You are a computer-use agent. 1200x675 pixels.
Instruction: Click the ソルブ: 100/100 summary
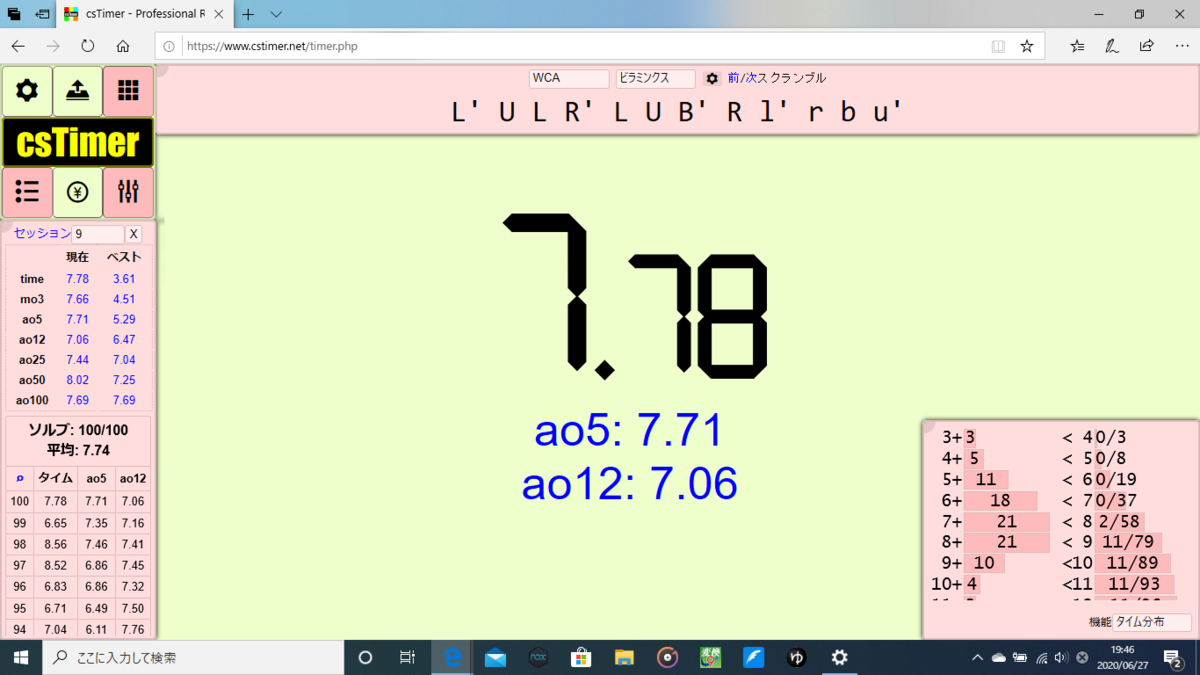click(78, 429)
